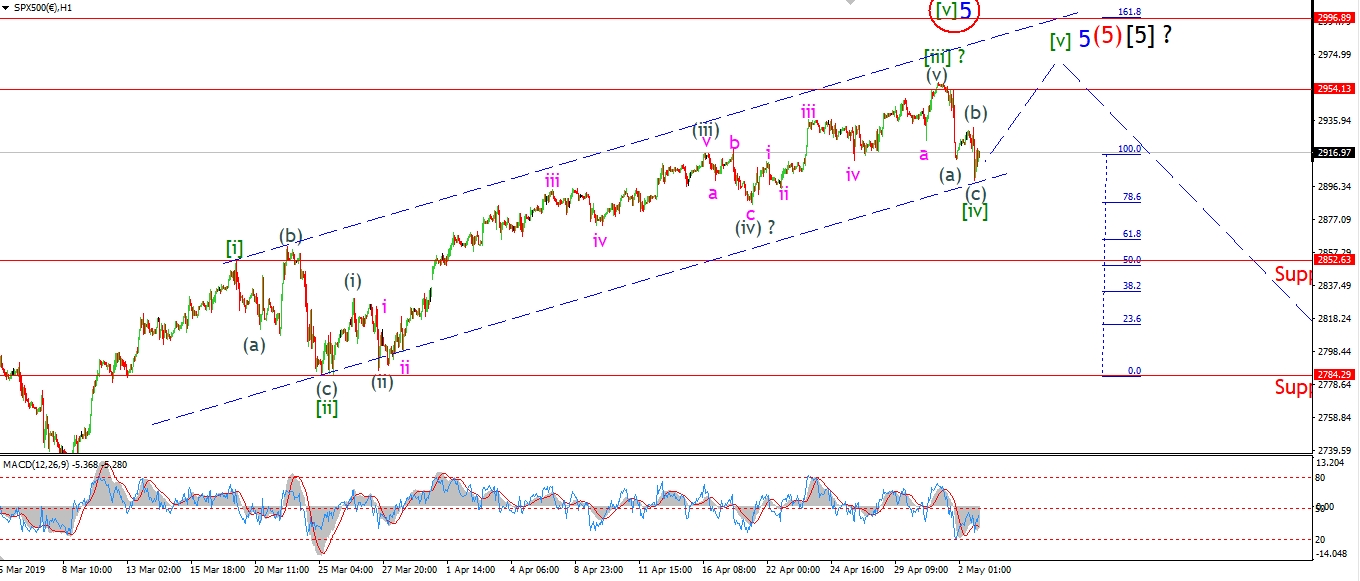Click the 20 Mar 11:00 date label
This screenshot has height=581, width=1360.
(x=281, y=570)
